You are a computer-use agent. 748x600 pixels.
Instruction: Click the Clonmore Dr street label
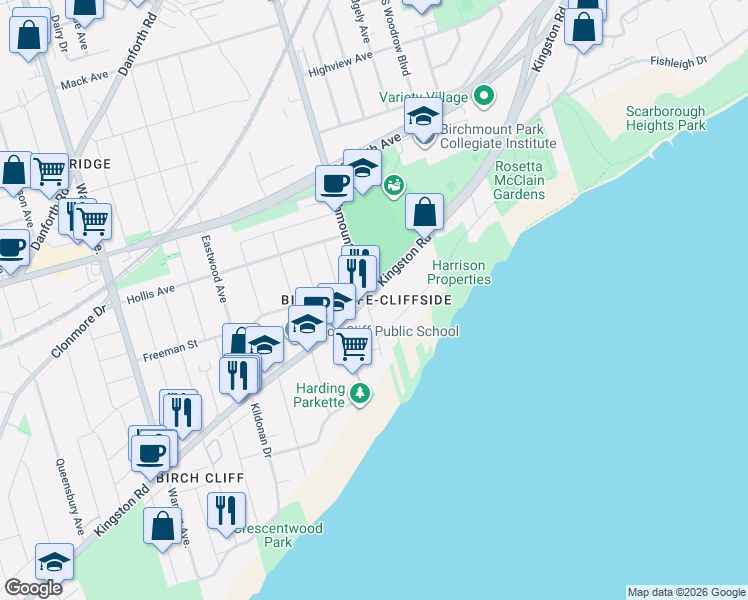tap(78, 331)
